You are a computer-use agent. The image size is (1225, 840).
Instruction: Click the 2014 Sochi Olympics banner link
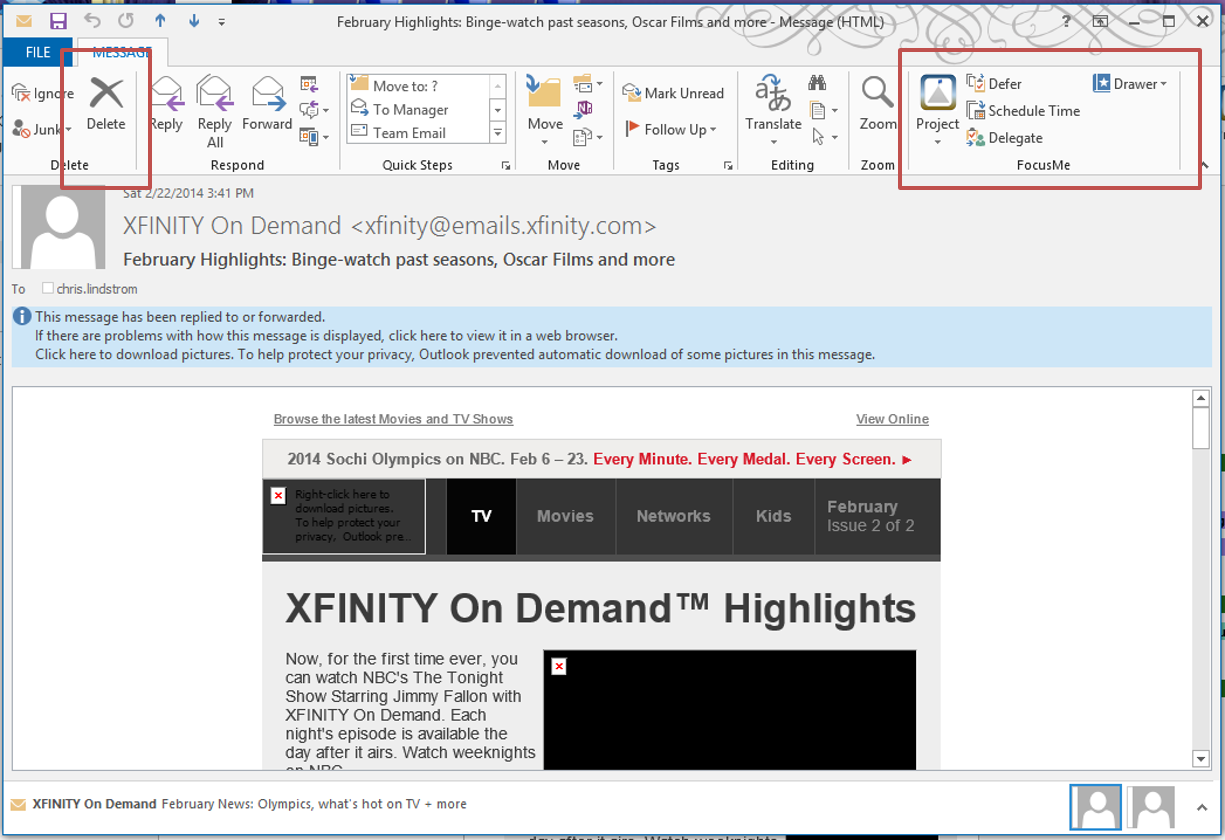pos(601,459)
